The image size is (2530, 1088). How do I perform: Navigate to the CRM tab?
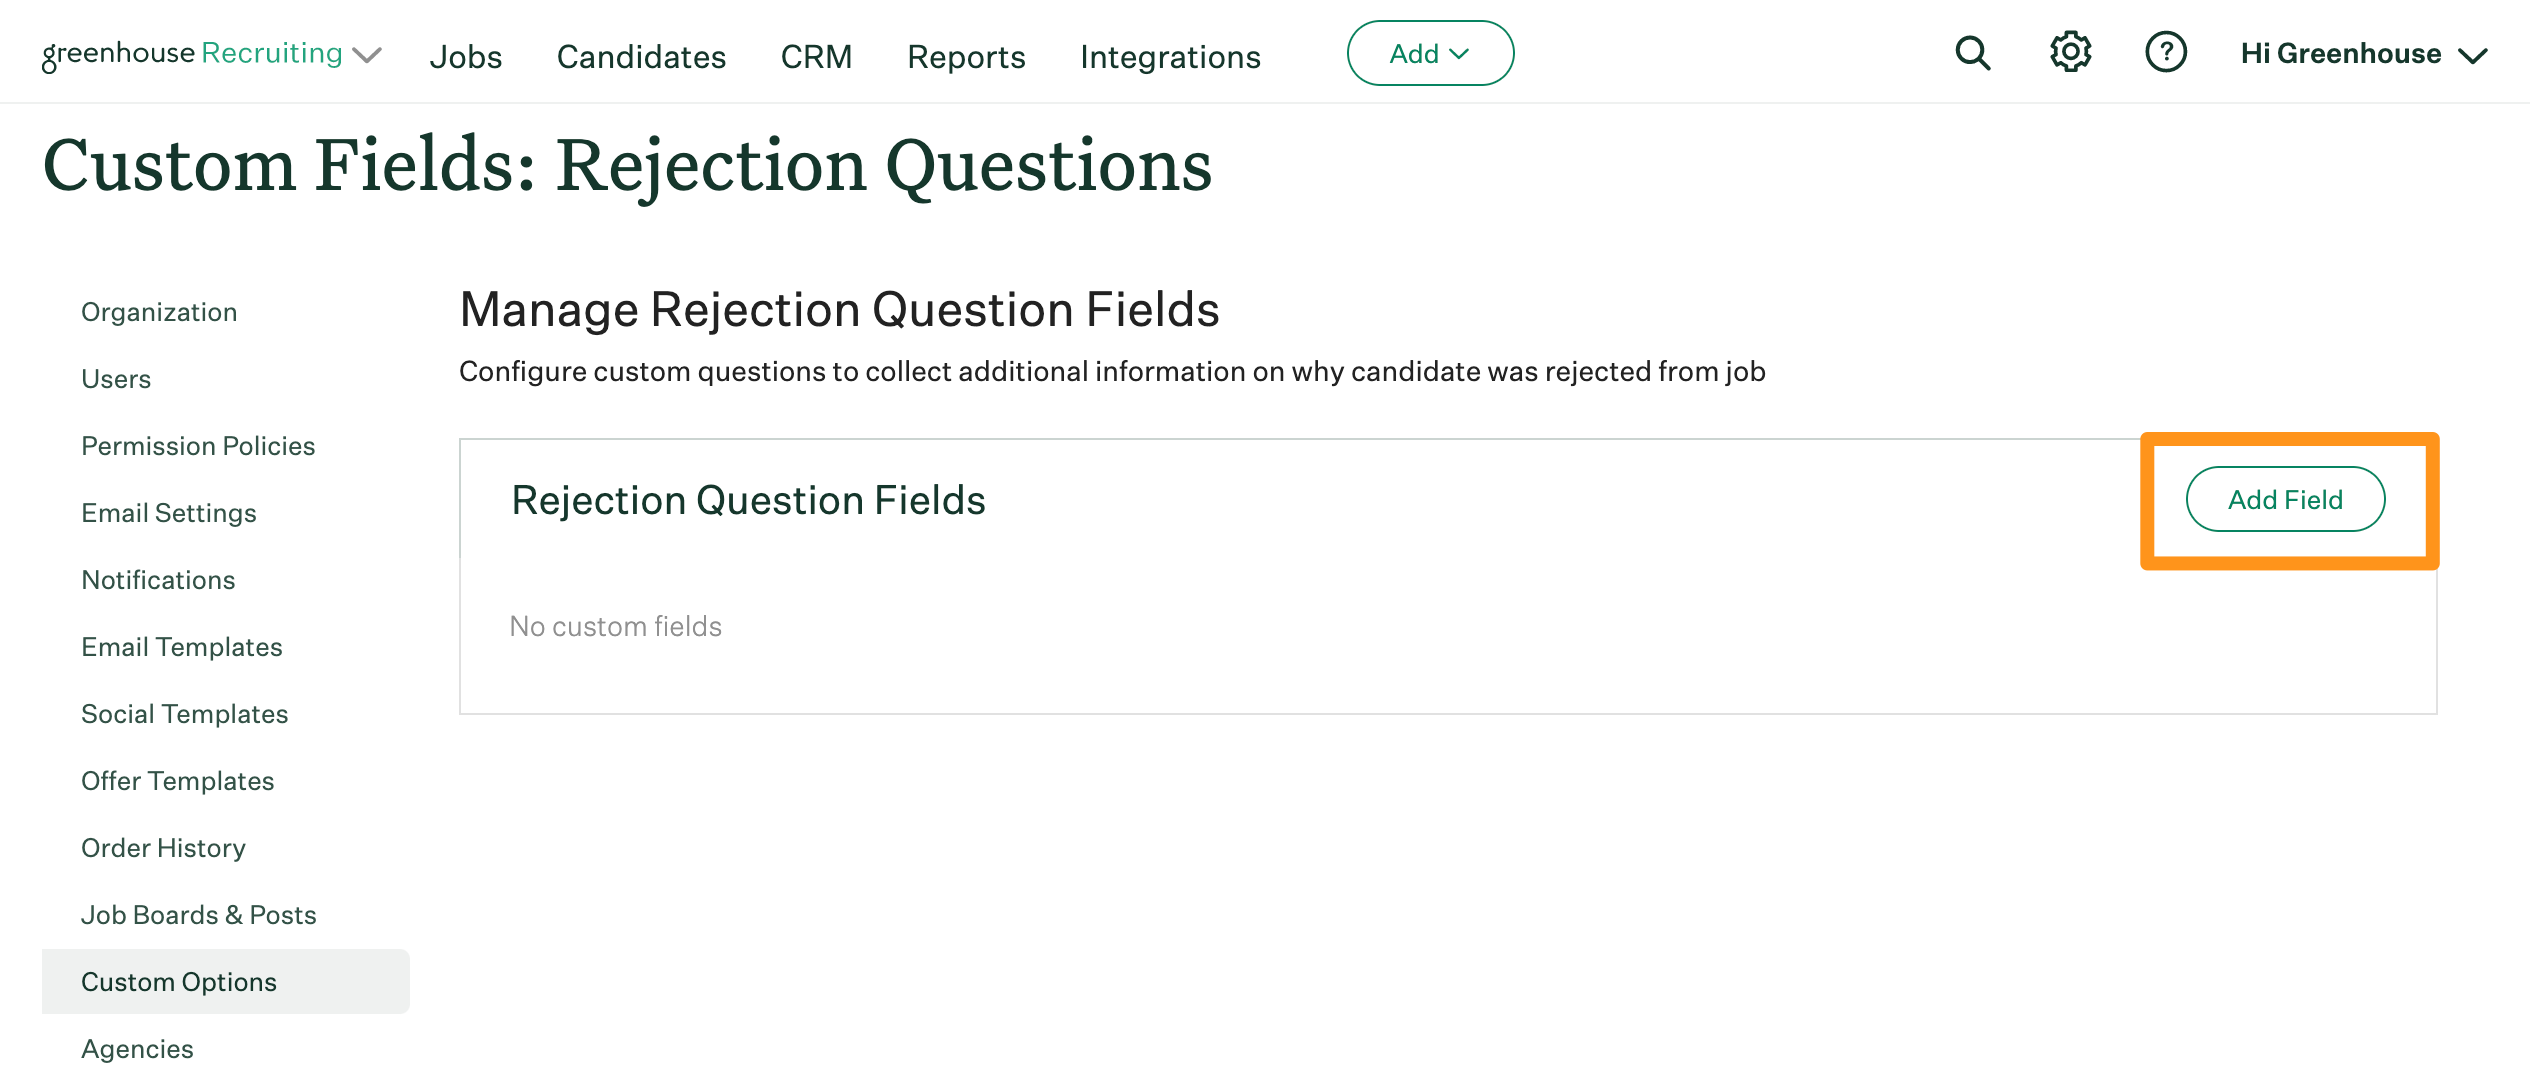tap(816, 57)
